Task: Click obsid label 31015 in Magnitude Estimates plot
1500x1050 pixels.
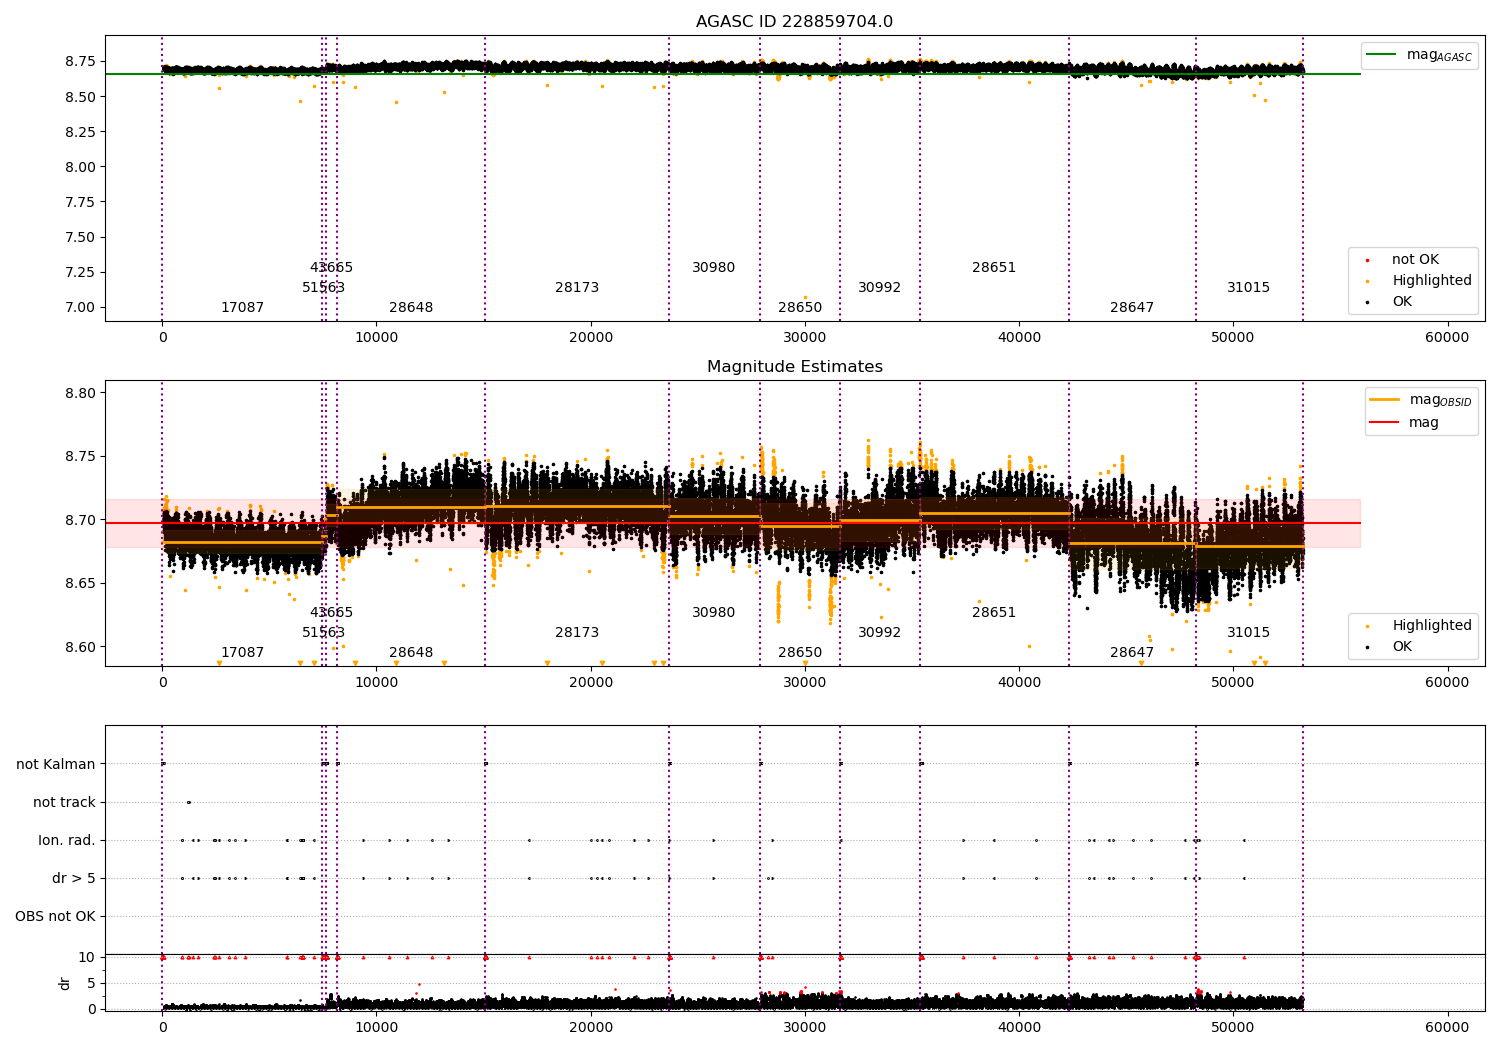Action: coord(1249,633)
